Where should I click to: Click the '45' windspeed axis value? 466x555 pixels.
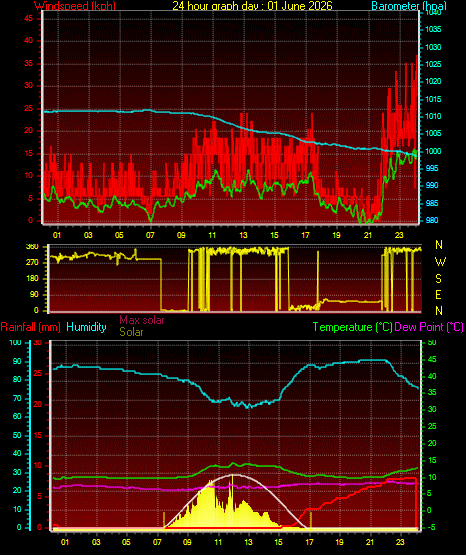(29, 18)
